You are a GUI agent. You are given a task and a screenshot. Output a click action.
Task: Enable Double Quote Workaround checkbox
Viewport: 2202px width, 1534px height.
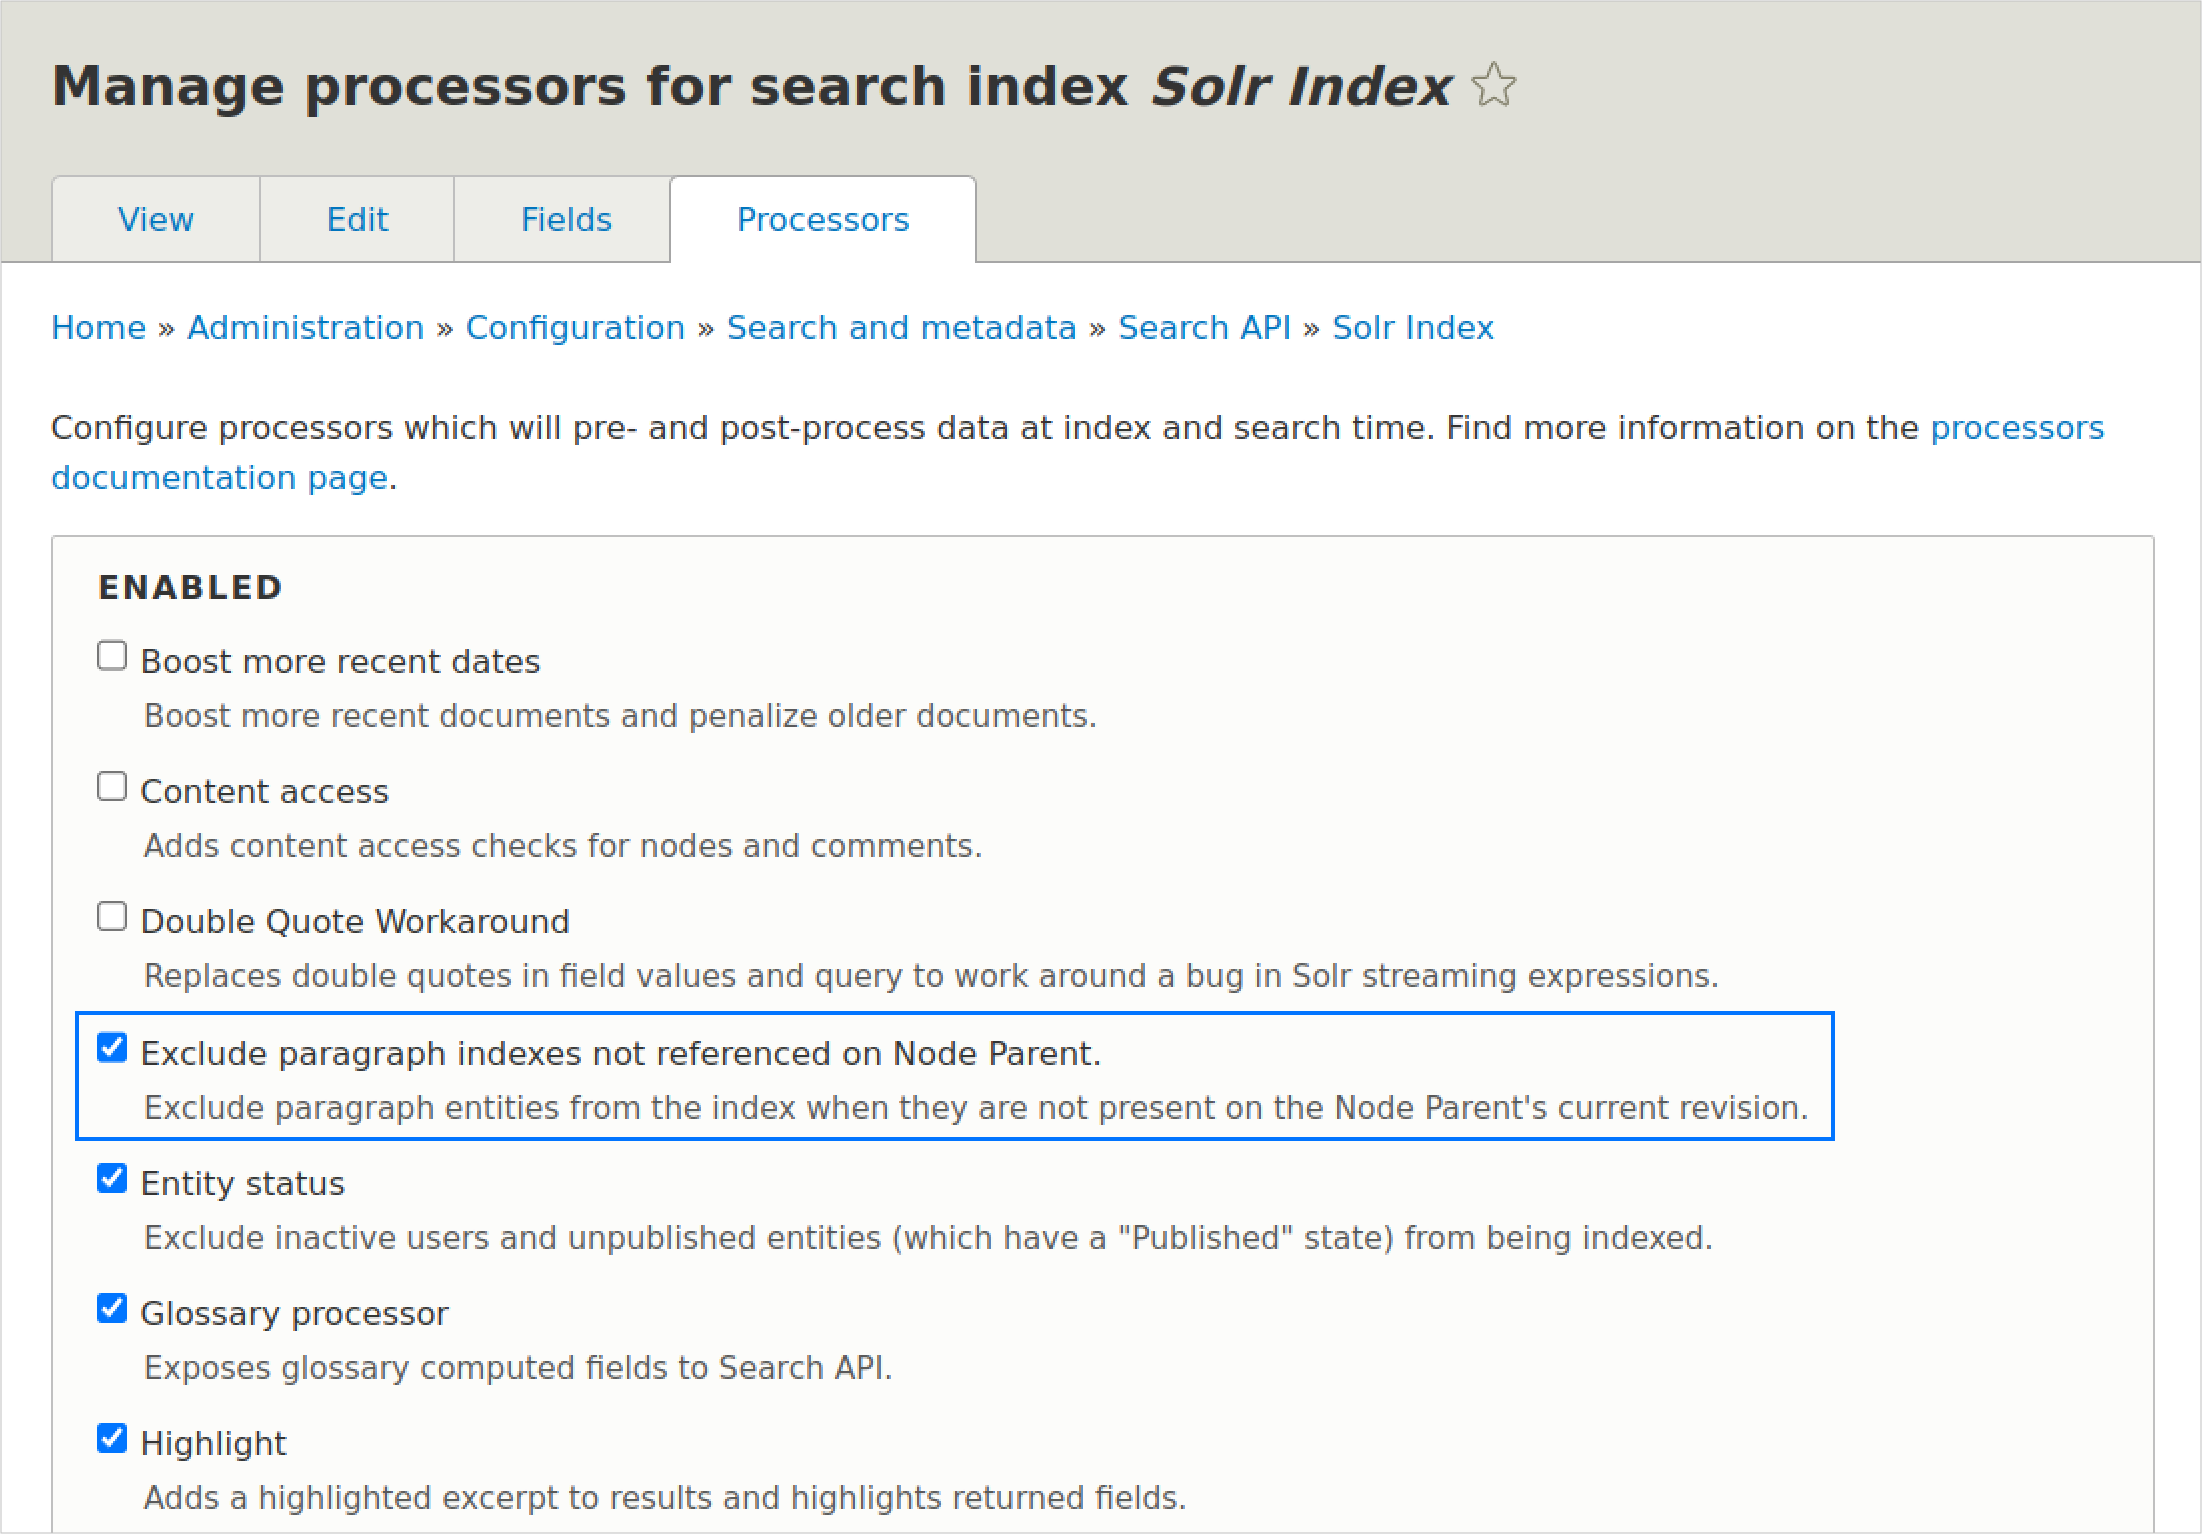112,916
